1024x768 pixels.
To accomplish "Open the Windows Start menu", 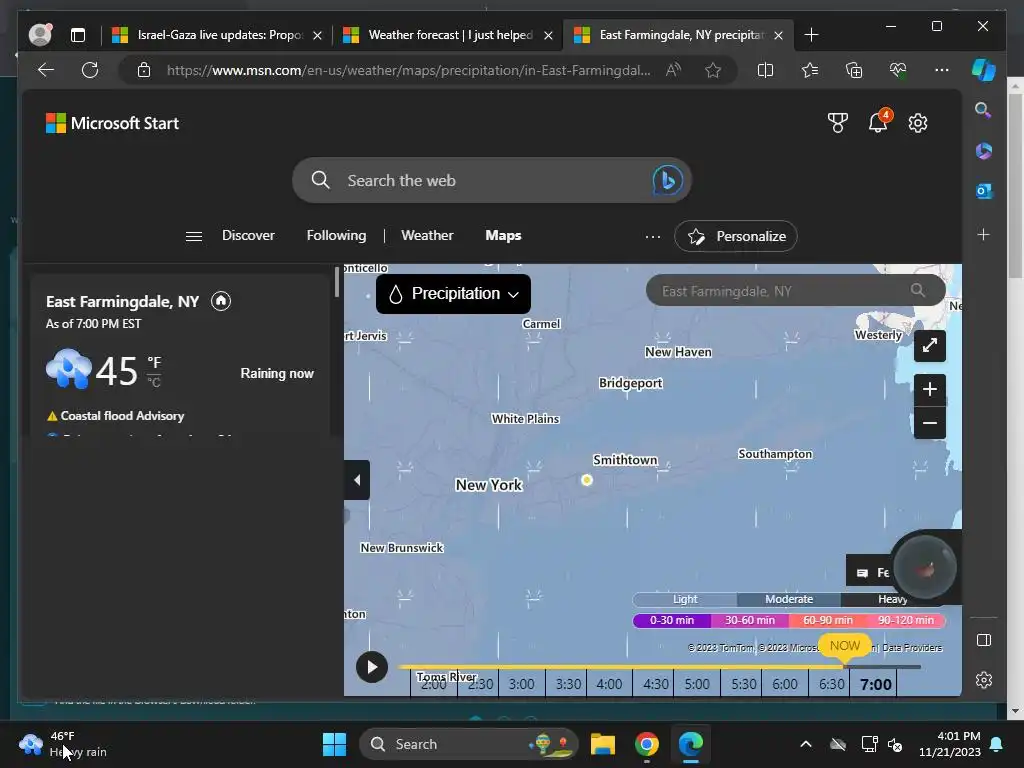I will pos(334,744).
